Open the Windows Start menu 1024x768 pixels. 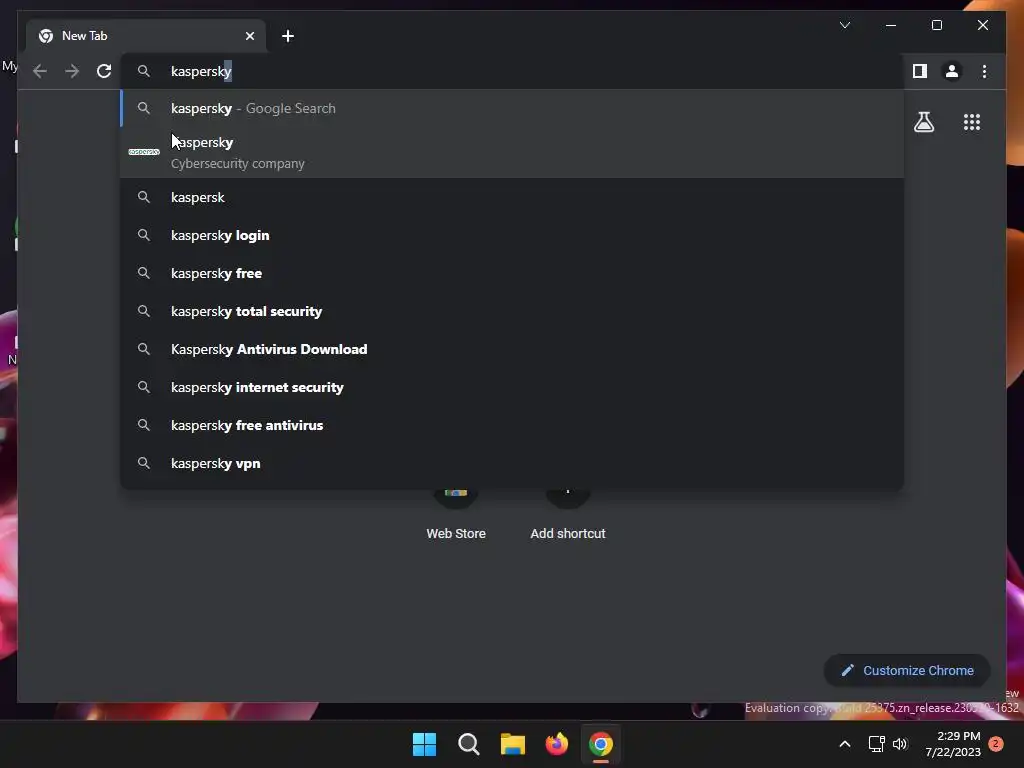pyautogui.click(x=424, y=744)
